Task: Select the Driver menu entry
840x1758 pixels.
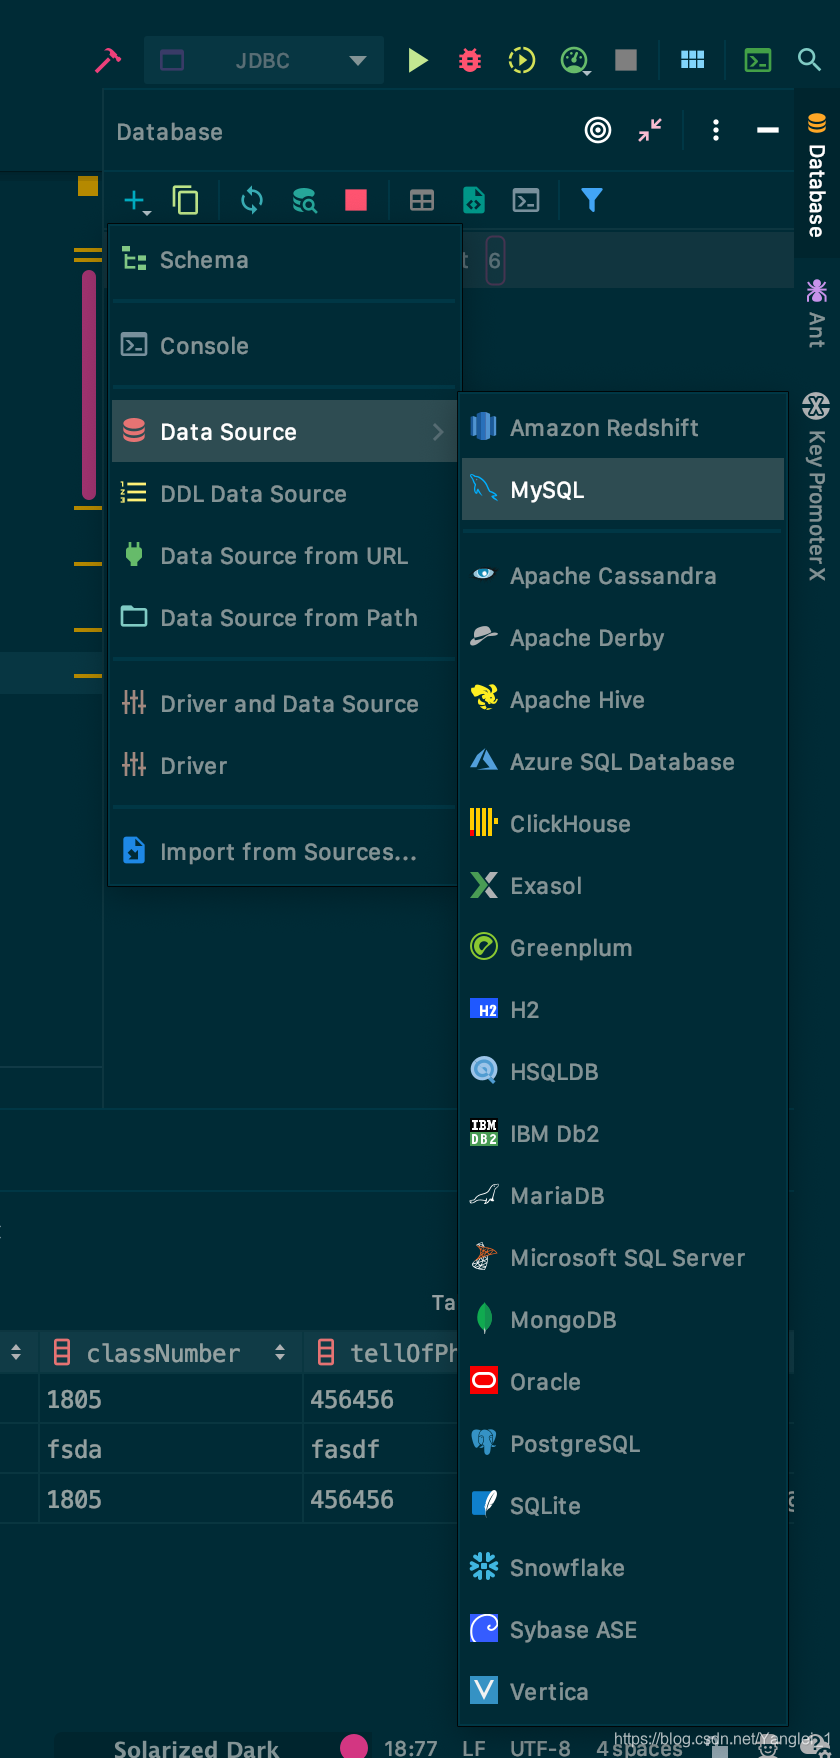Action: point(284,765)
